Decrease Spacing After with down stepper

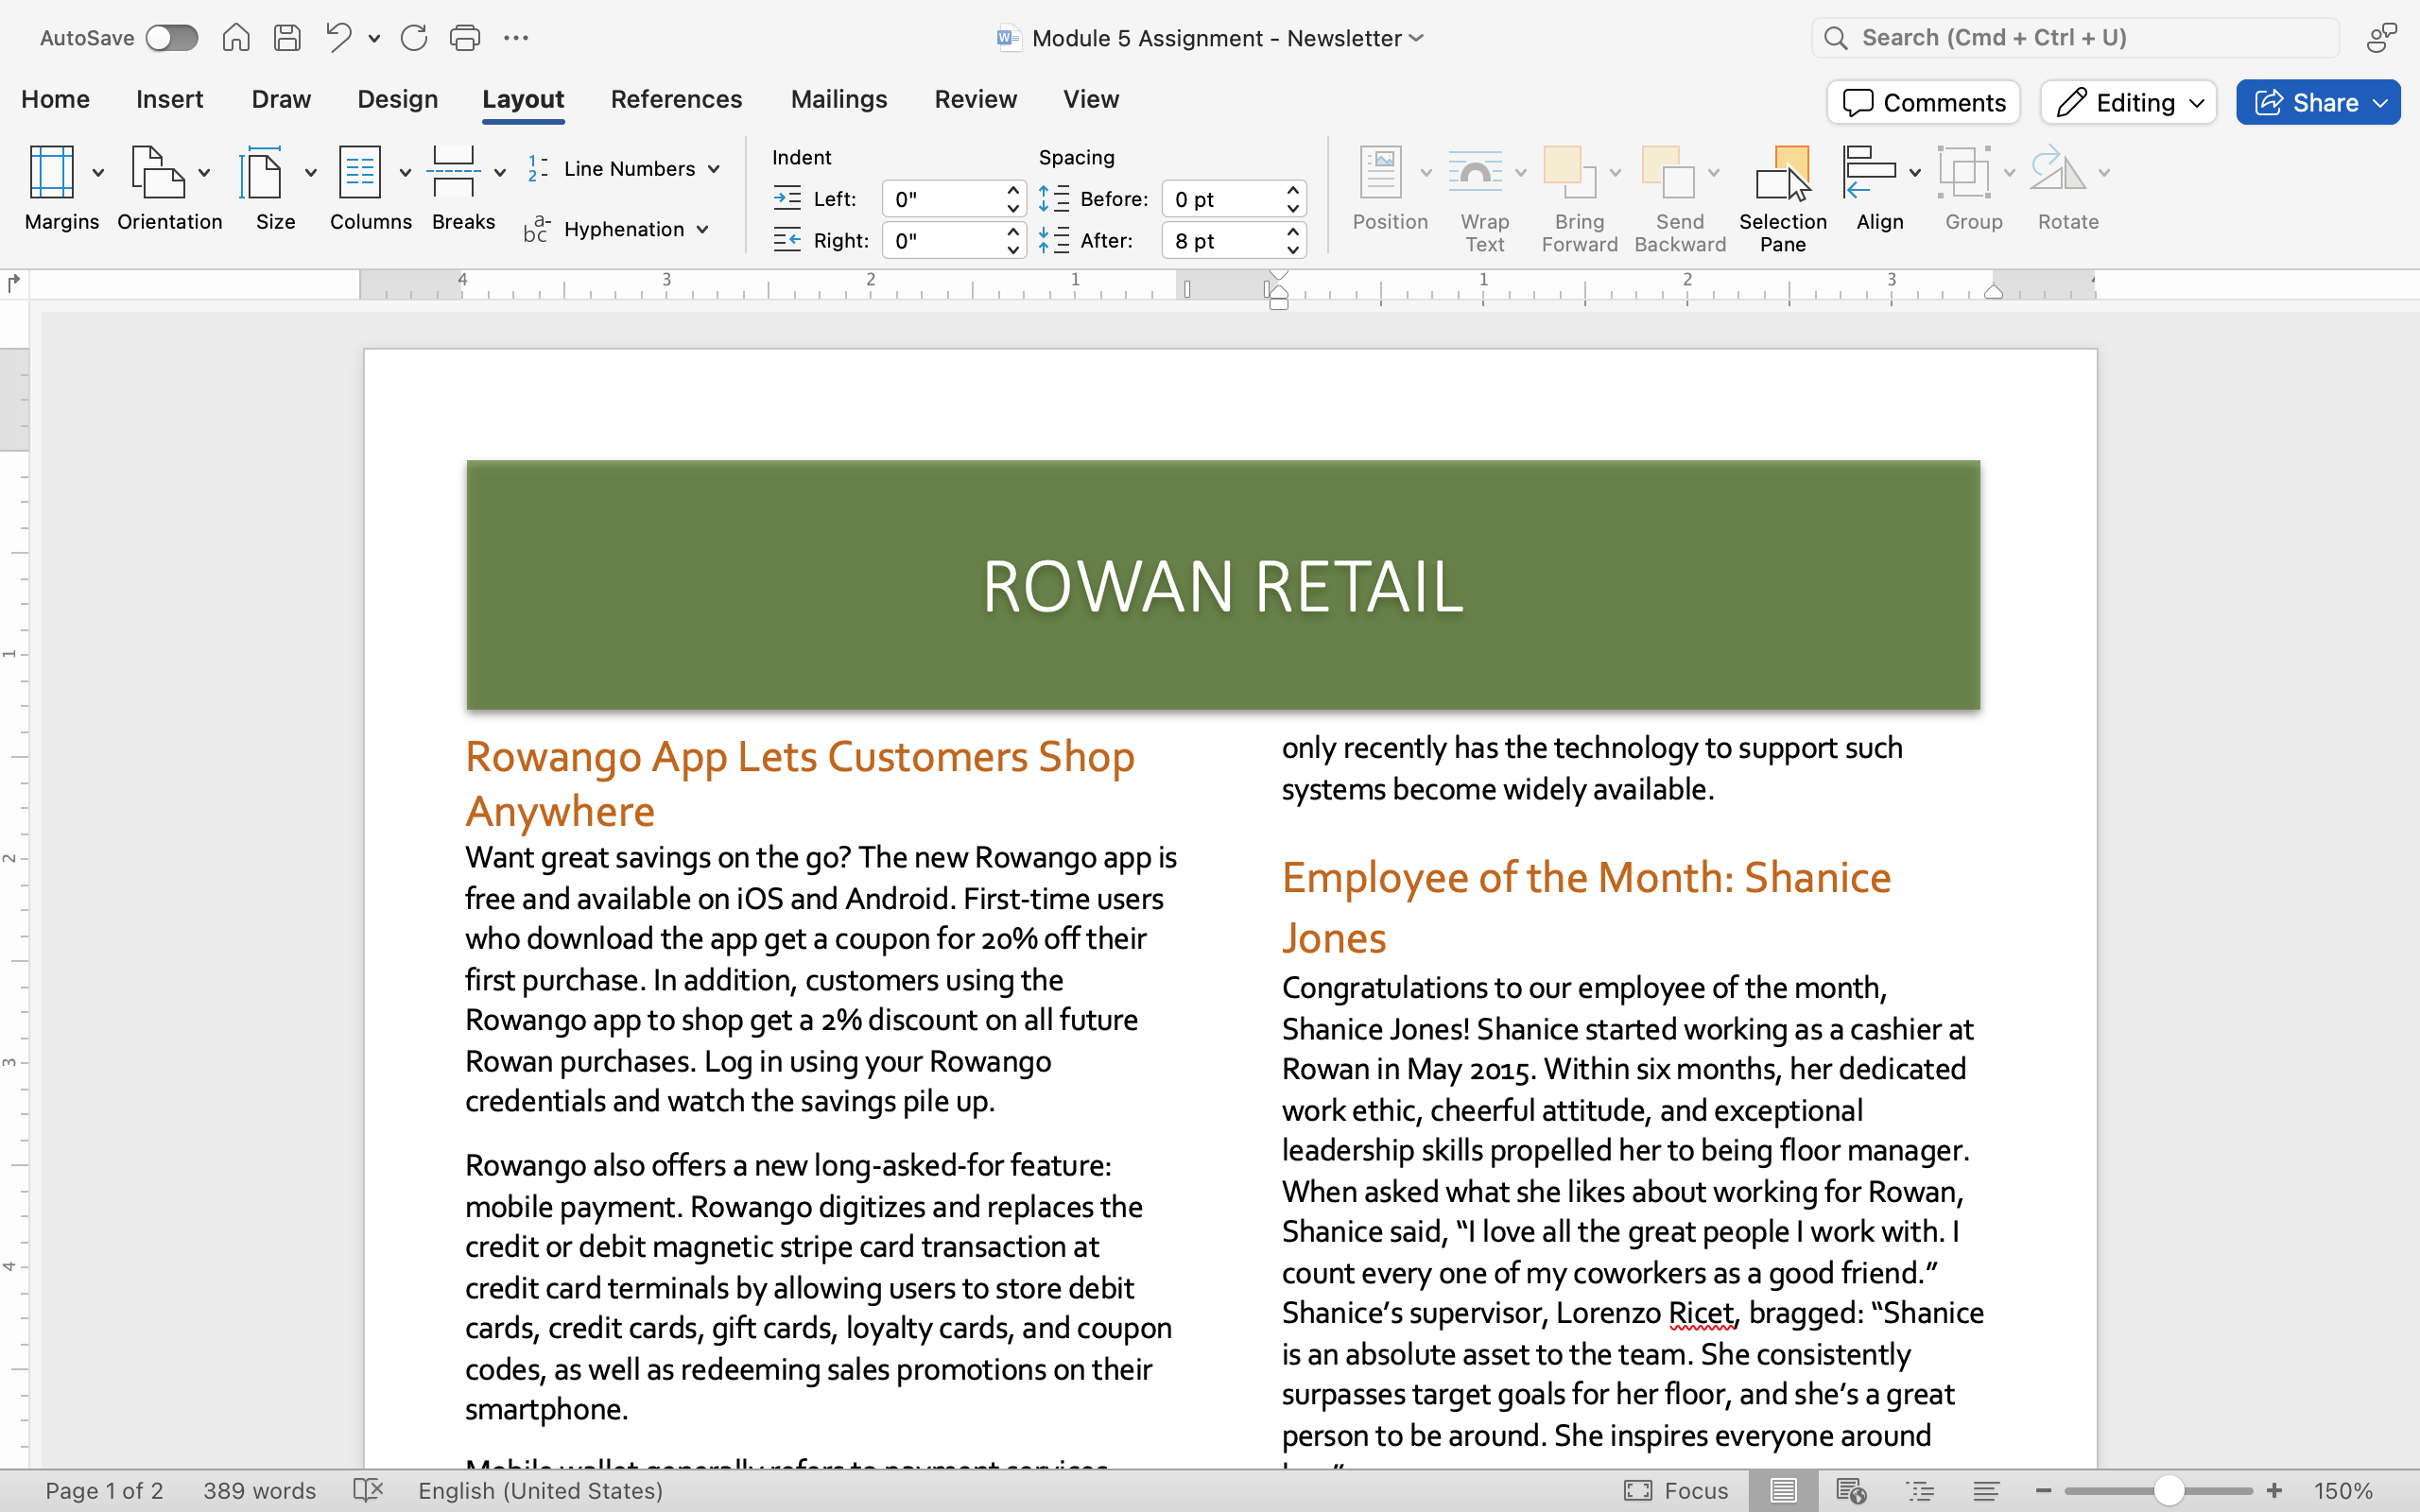click(1293, 249)
